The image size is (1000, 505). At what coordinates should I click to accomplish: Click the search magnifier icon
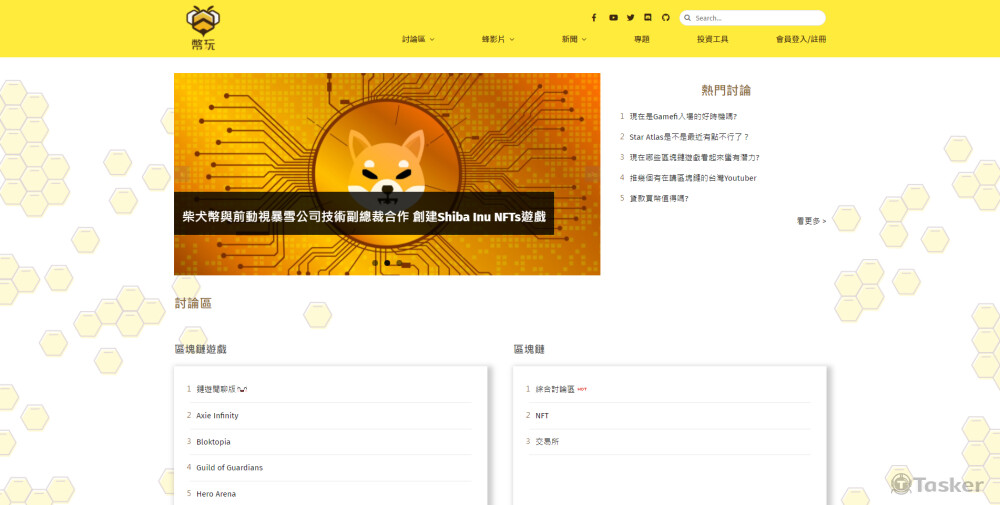coord(688,18)
